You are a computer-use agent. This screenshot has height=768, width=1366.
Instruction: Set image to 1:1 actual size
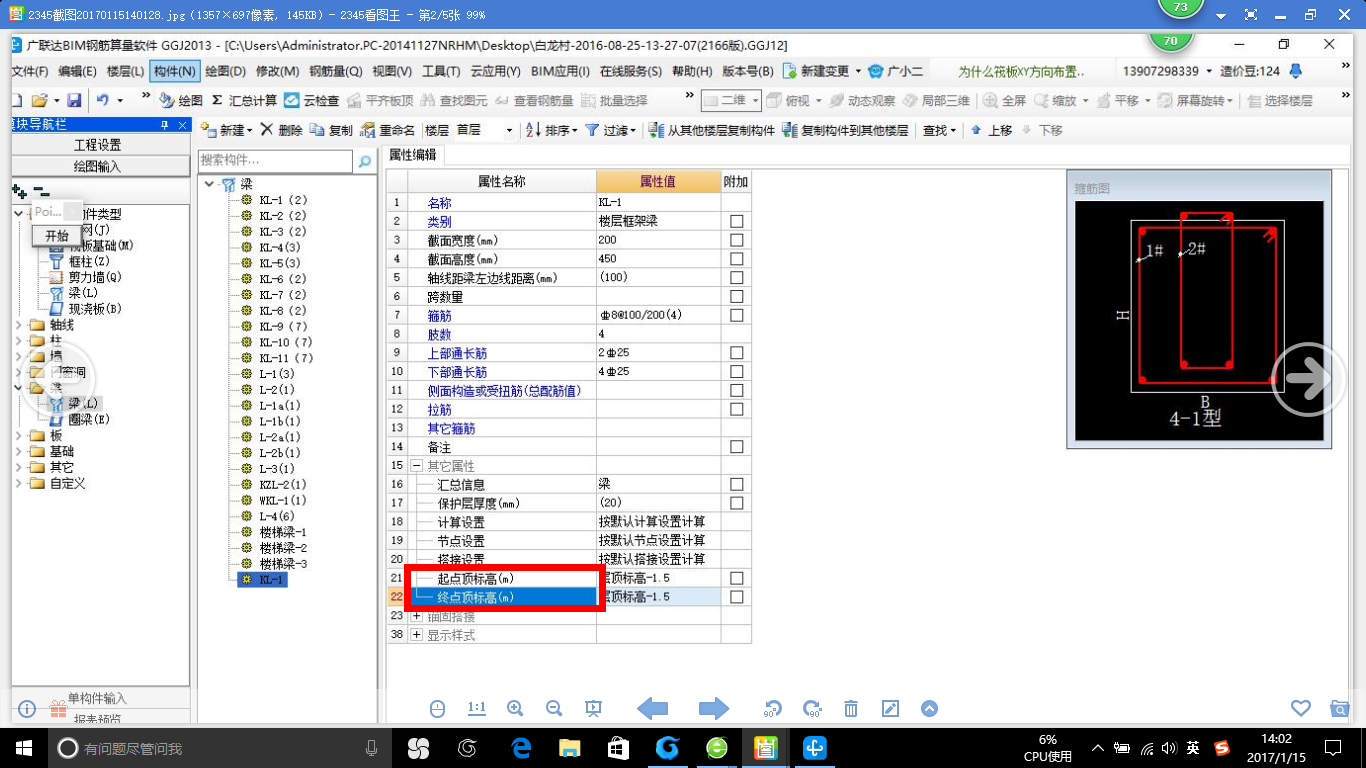[x=477, y=708]
